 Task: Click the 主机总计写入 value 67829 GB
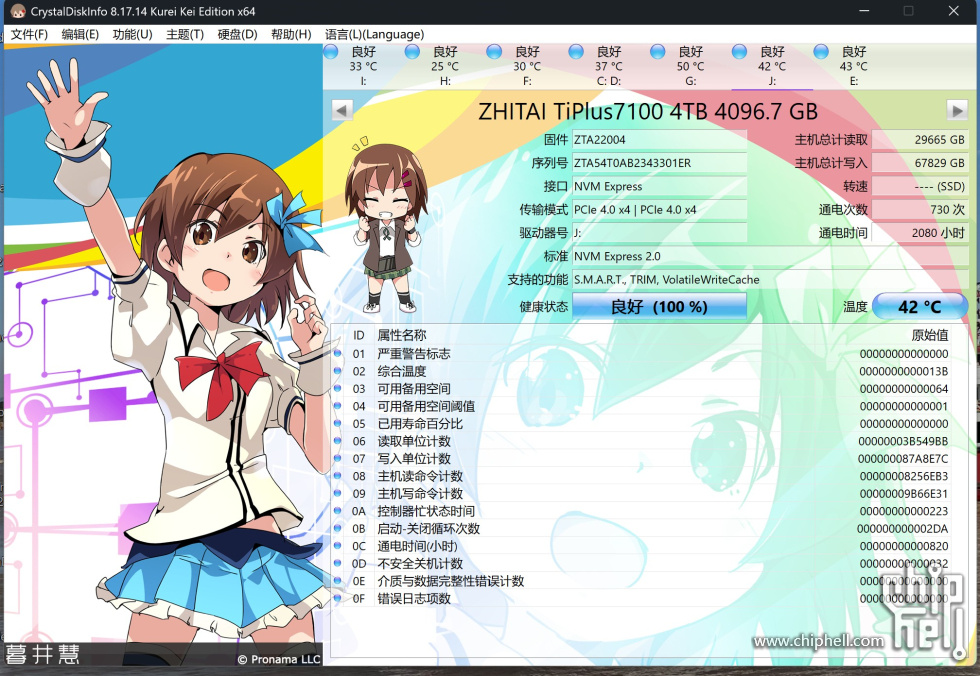pyautogui.click(x=920, y=163)
